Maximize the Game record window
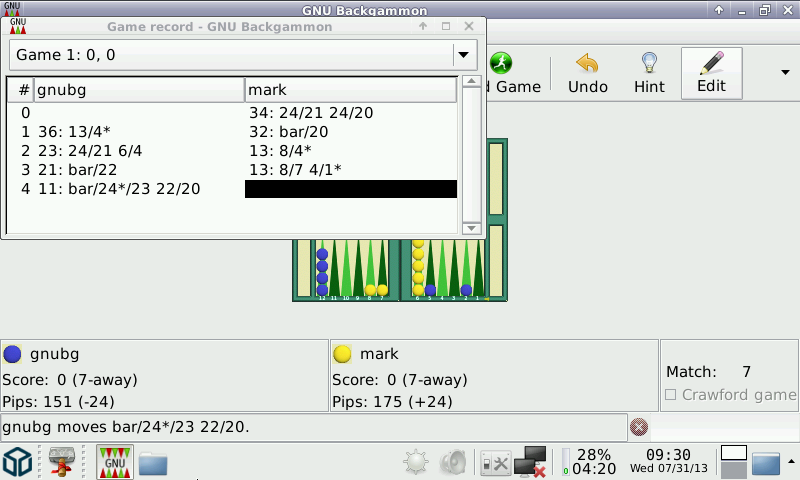 [446, 26]
